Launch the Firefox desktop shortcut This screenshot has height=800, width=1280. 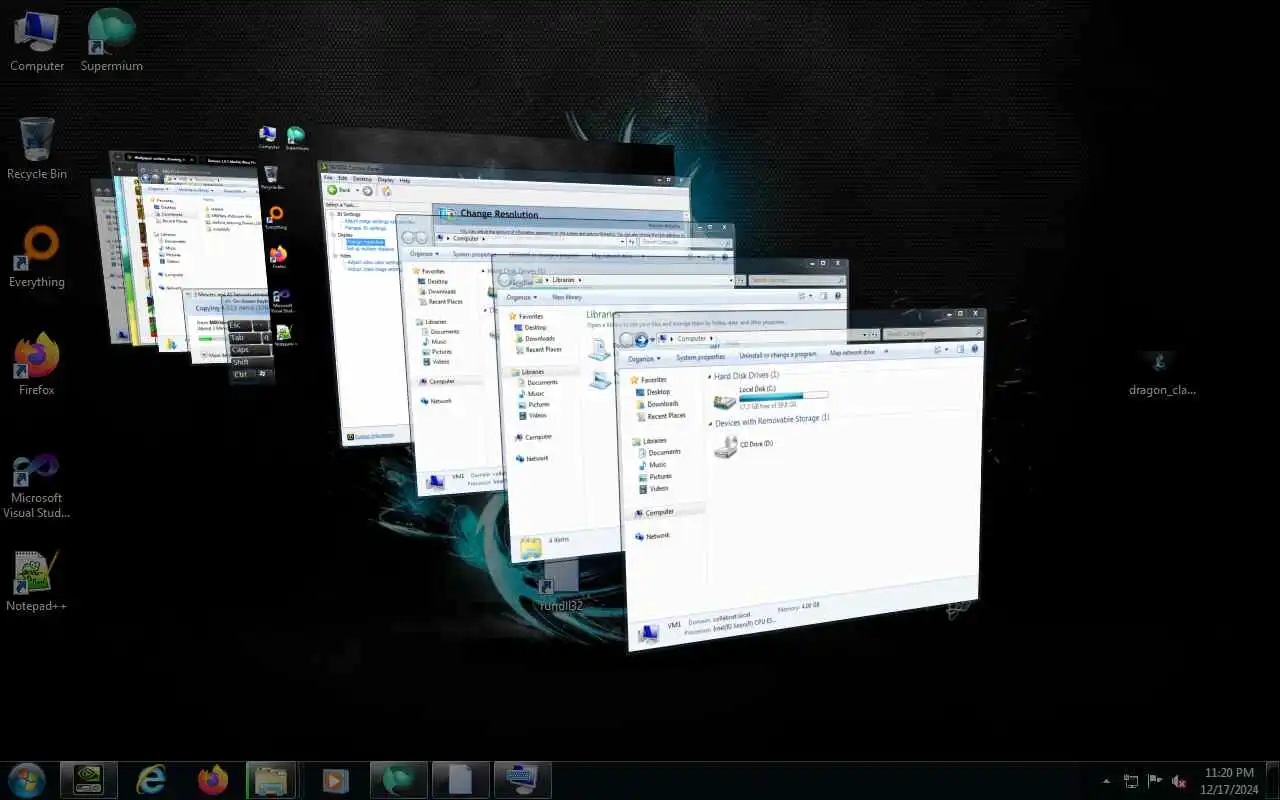pyautogui.click(x=37, y=364)
